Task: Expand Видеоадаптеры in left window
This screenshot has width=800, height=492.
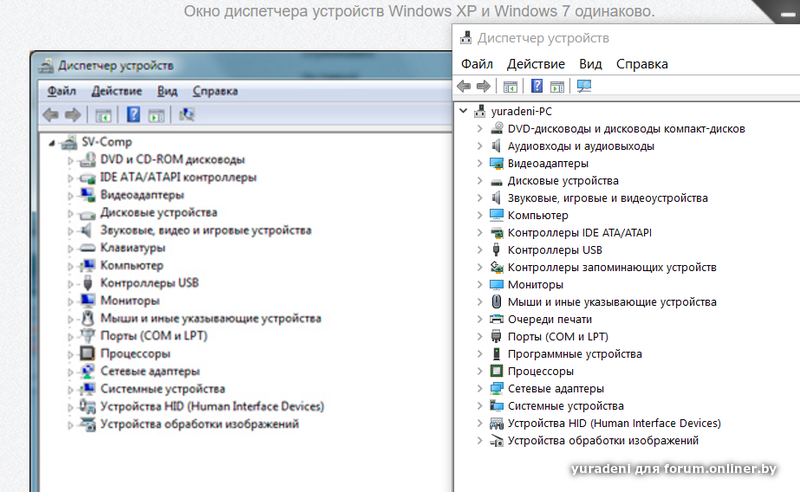Action: (70, 195)
